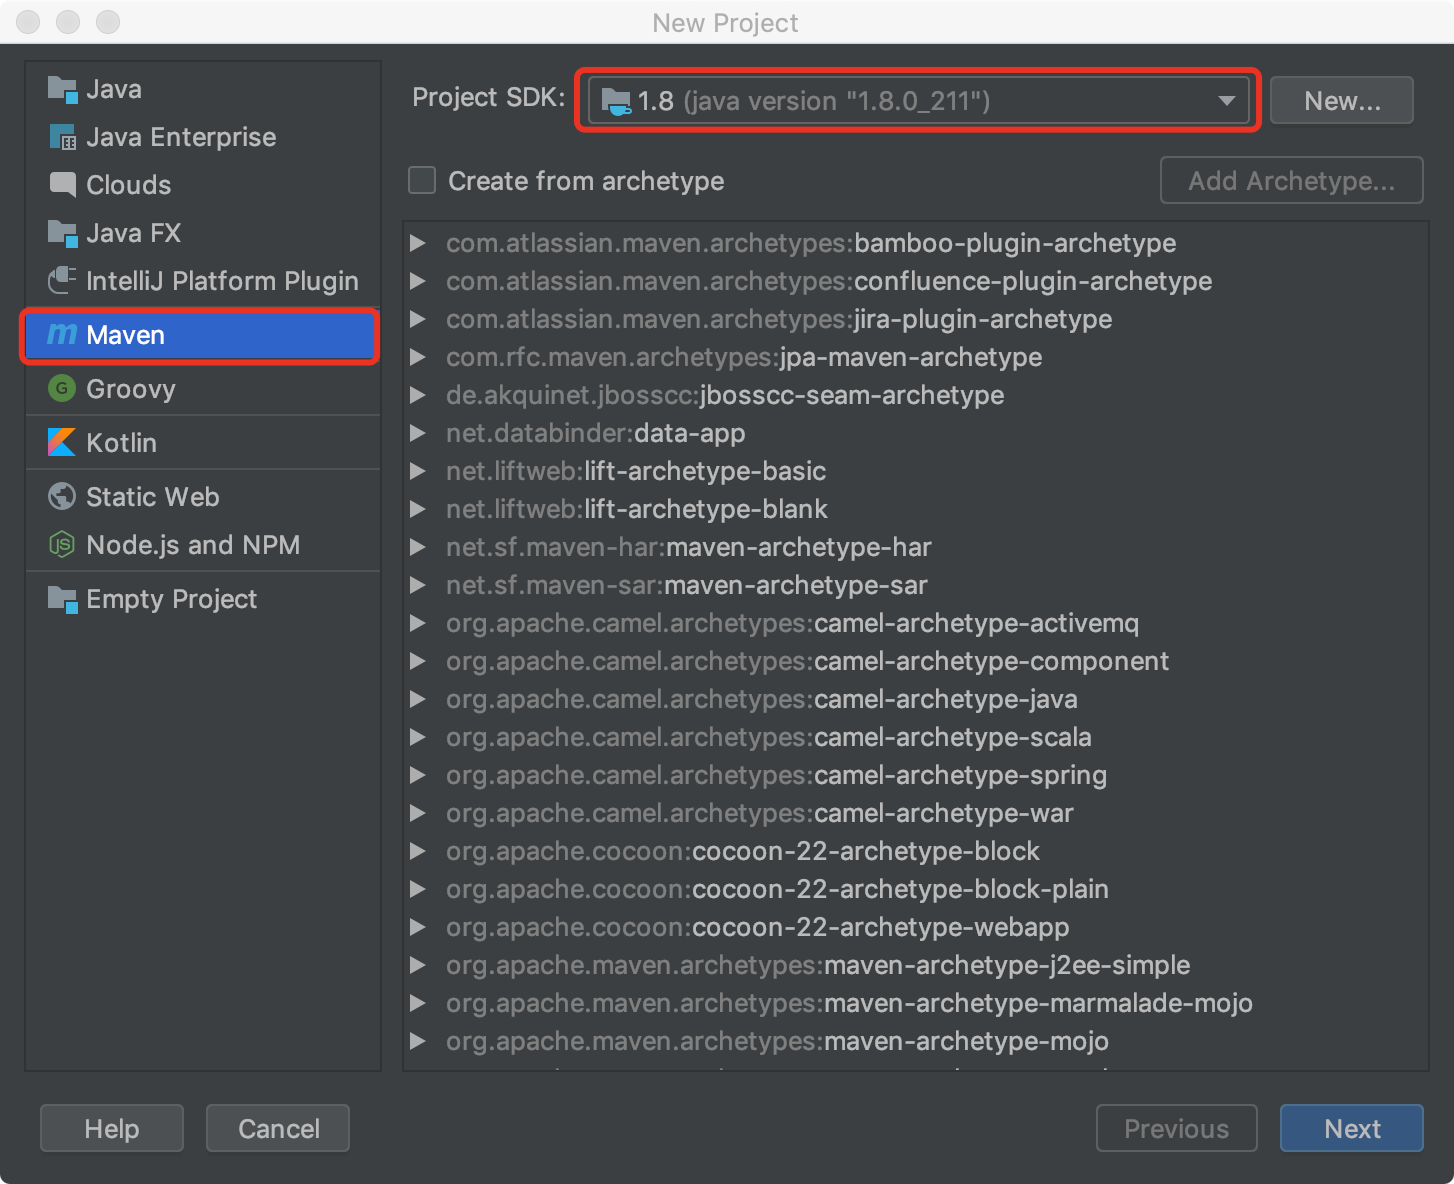Click the Java project type icon
Screen dimensions: 1454x1184
tap(62, 89)
